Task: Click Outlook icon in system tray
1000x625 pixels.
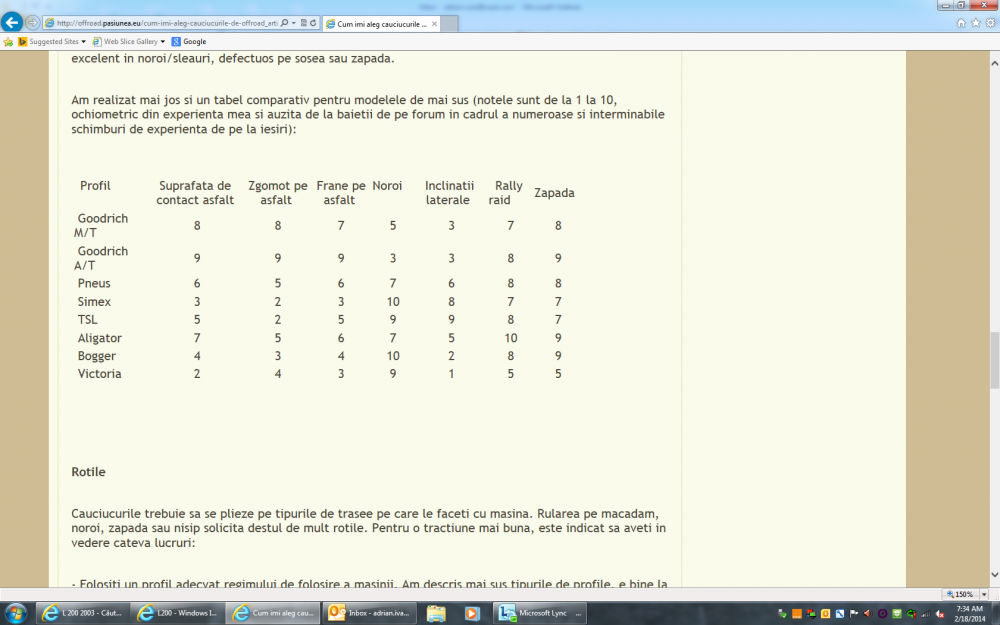Action: coord(825,614)
